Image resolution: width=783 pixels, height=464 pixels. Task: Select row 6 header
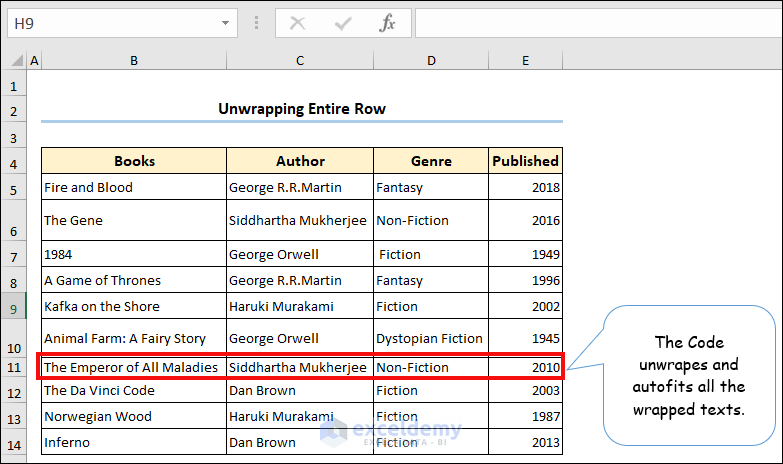pyautogui.click(x=13, y=221)
